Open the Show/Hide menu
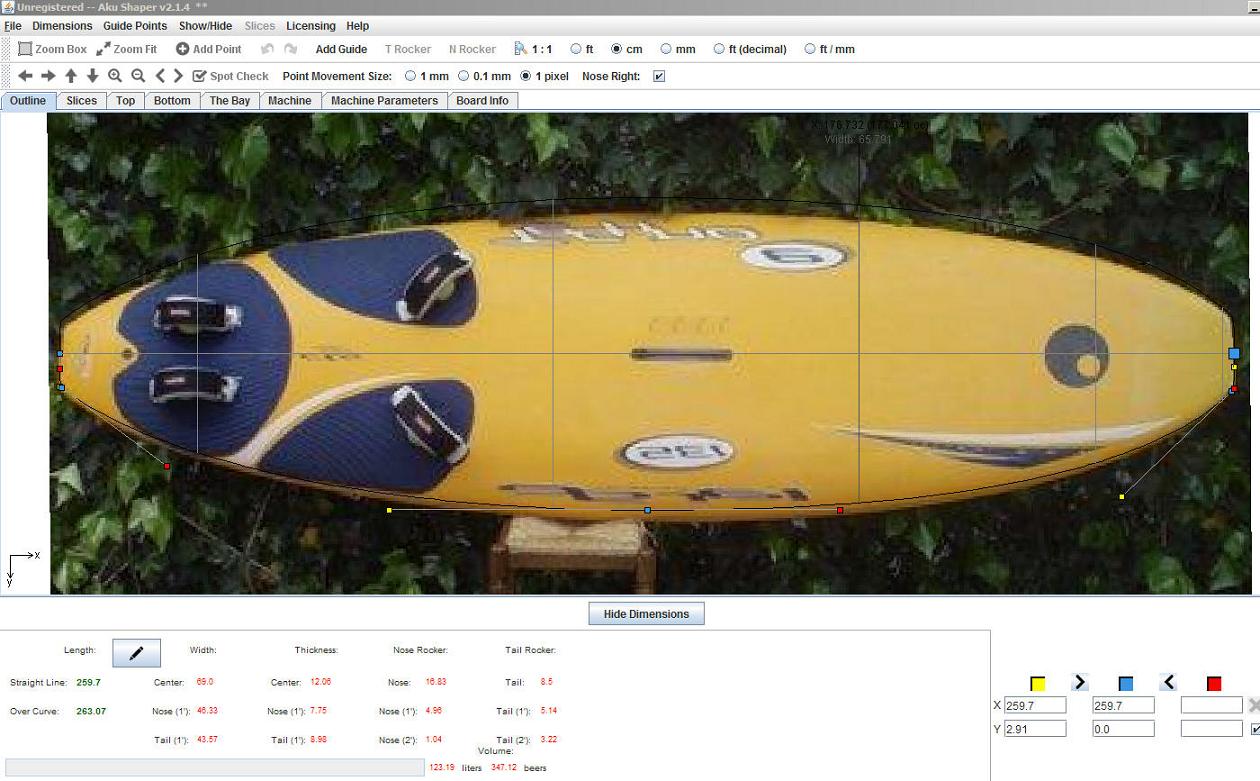This screenshot has height=781, width=1260. (205, 26)
